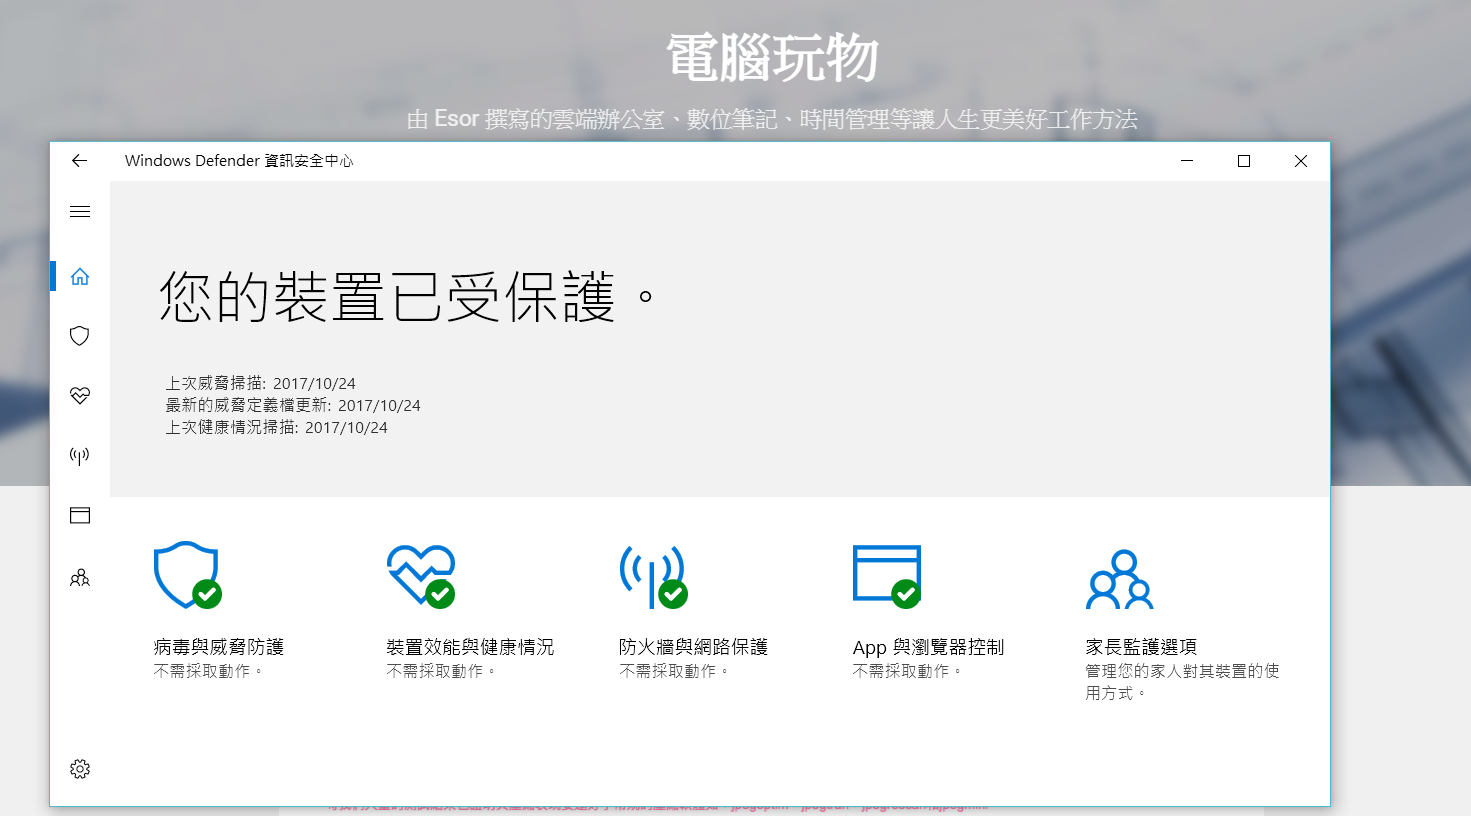Click 不需採取動作 under 裝置效能與健康情況

[441, 671]
